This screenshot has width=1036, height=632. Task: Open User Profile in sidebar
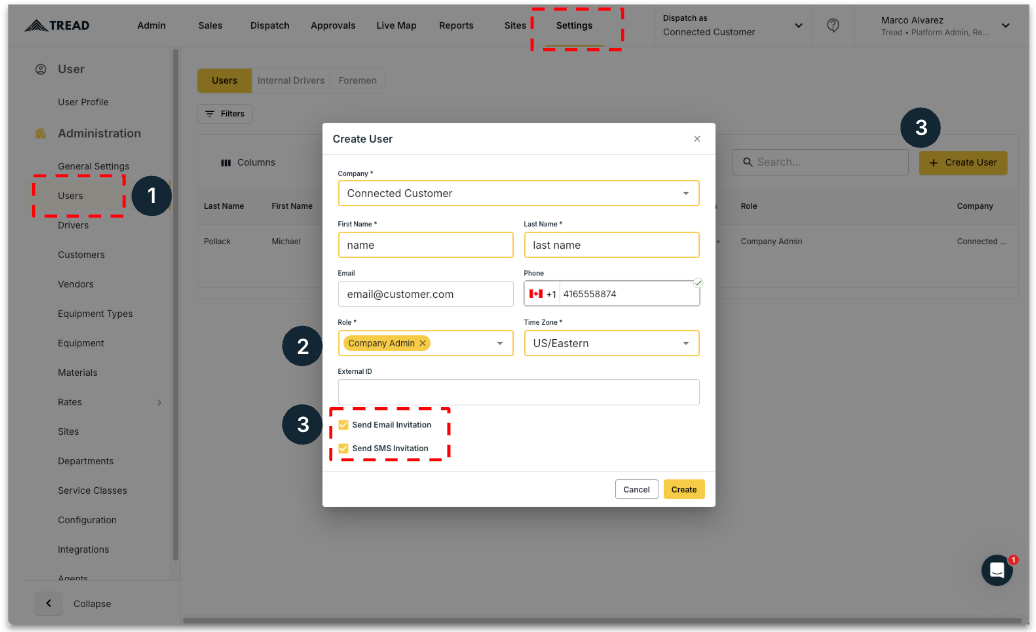coord(83,102)
